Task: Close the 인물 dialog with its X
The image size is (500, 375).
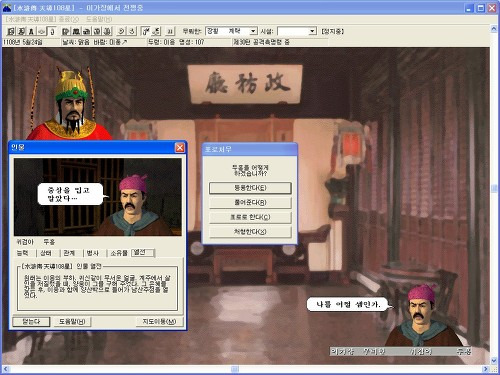Action: 180,148
